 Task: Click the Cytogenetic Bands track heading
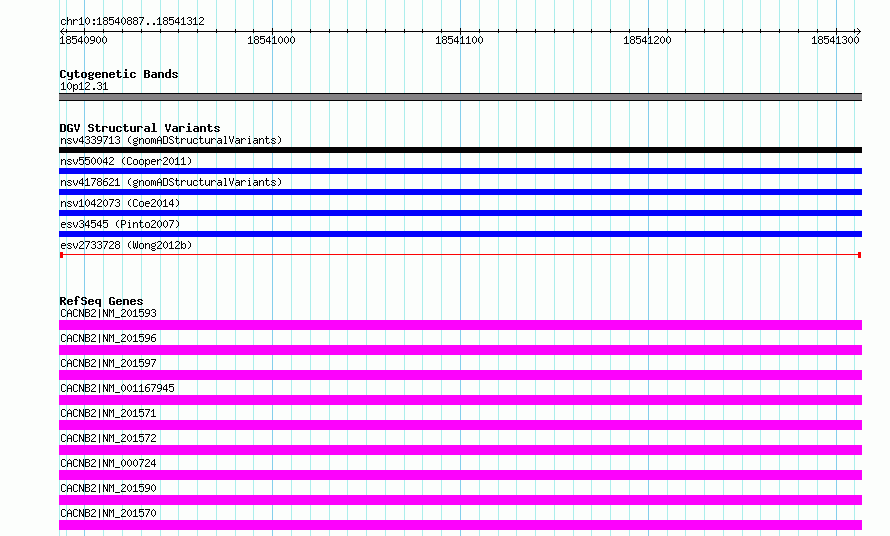point(119,74)
